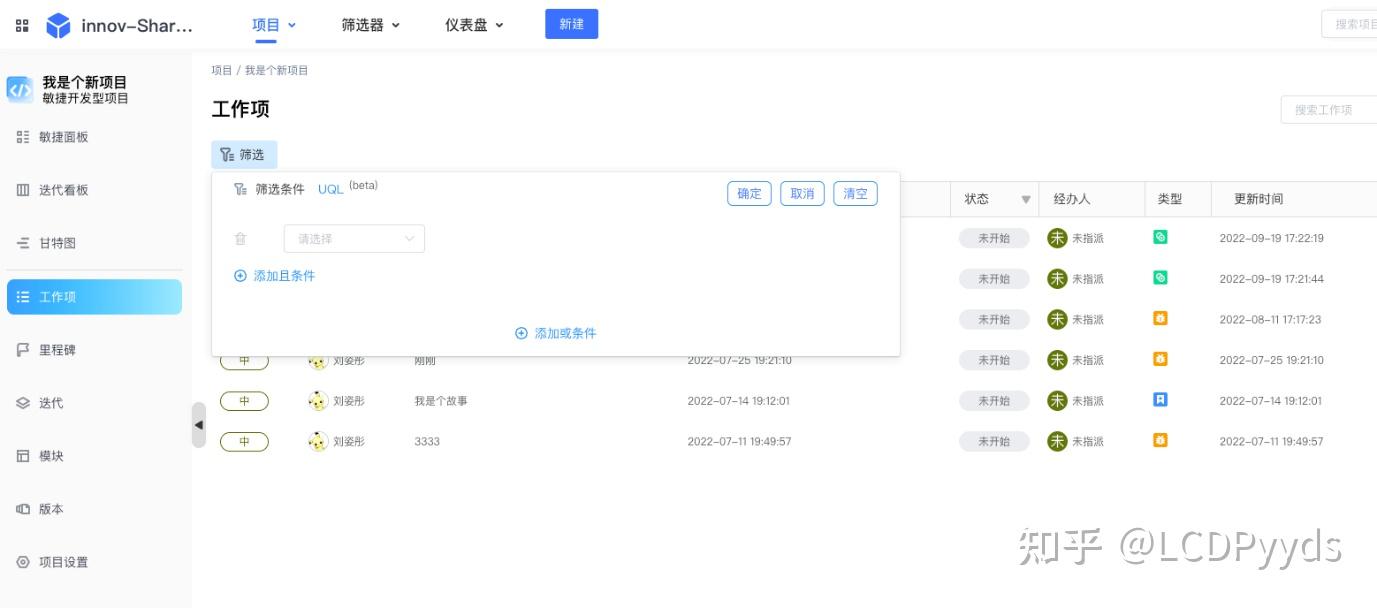Click the 中 priority tag in the 3333 row
Screen dimensions: 1377x608
pos(244,442)
